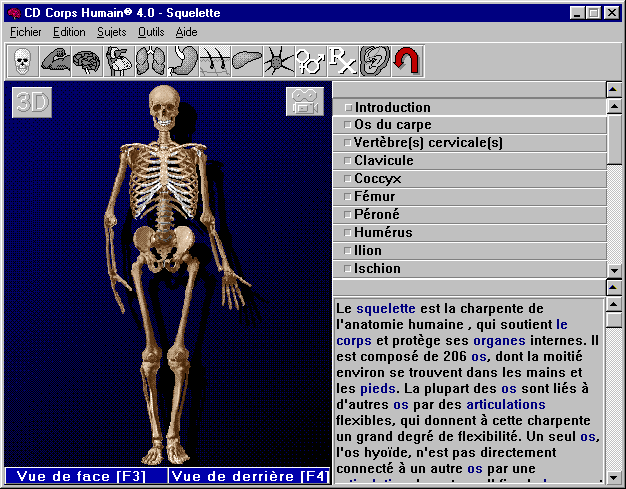Open the muscles section (flexed arm icon)
Image resolution: width=626 pixels, height=489 pixels.
point(54,61)
